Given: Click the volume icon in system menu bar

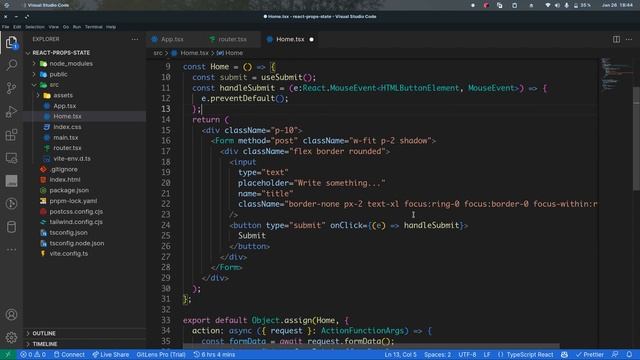Looking at the screenshot, I should click(557, 5).
